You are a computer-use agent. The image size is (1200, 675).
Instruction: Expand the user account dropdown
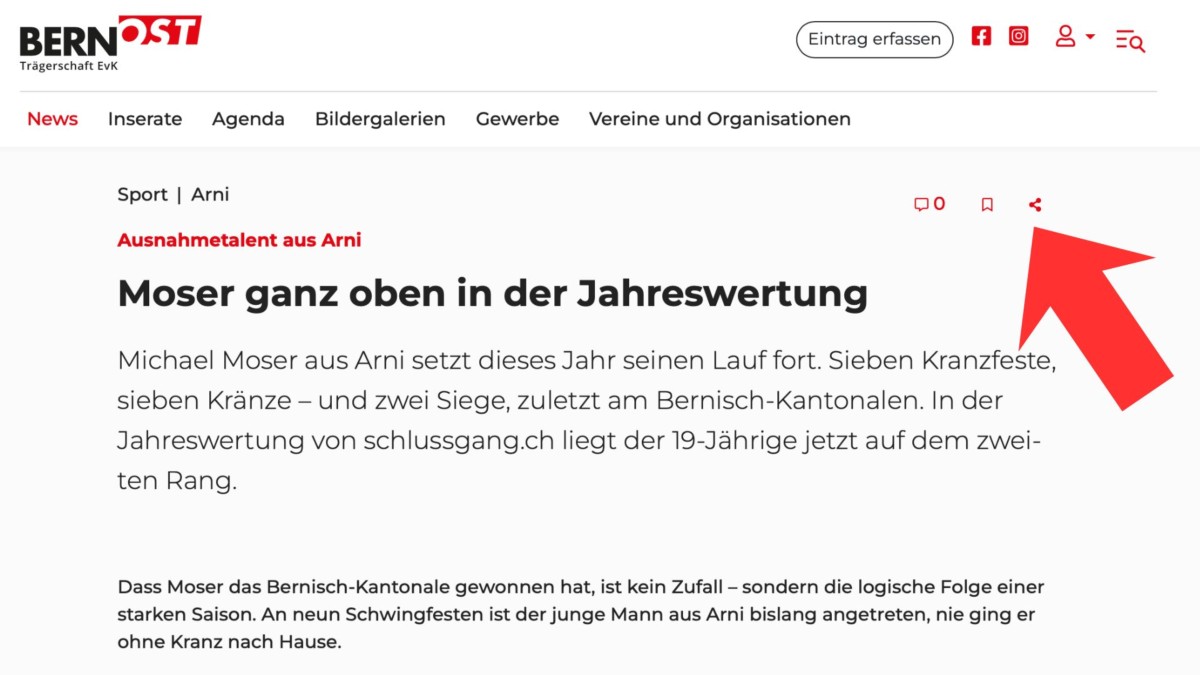[1075, 37]
